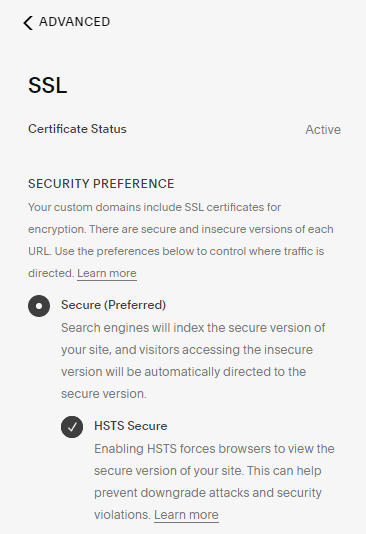366x534 pixels.
Task: Click the filled dot icon beside Secure (Preferred)
Action: (39, 306)
